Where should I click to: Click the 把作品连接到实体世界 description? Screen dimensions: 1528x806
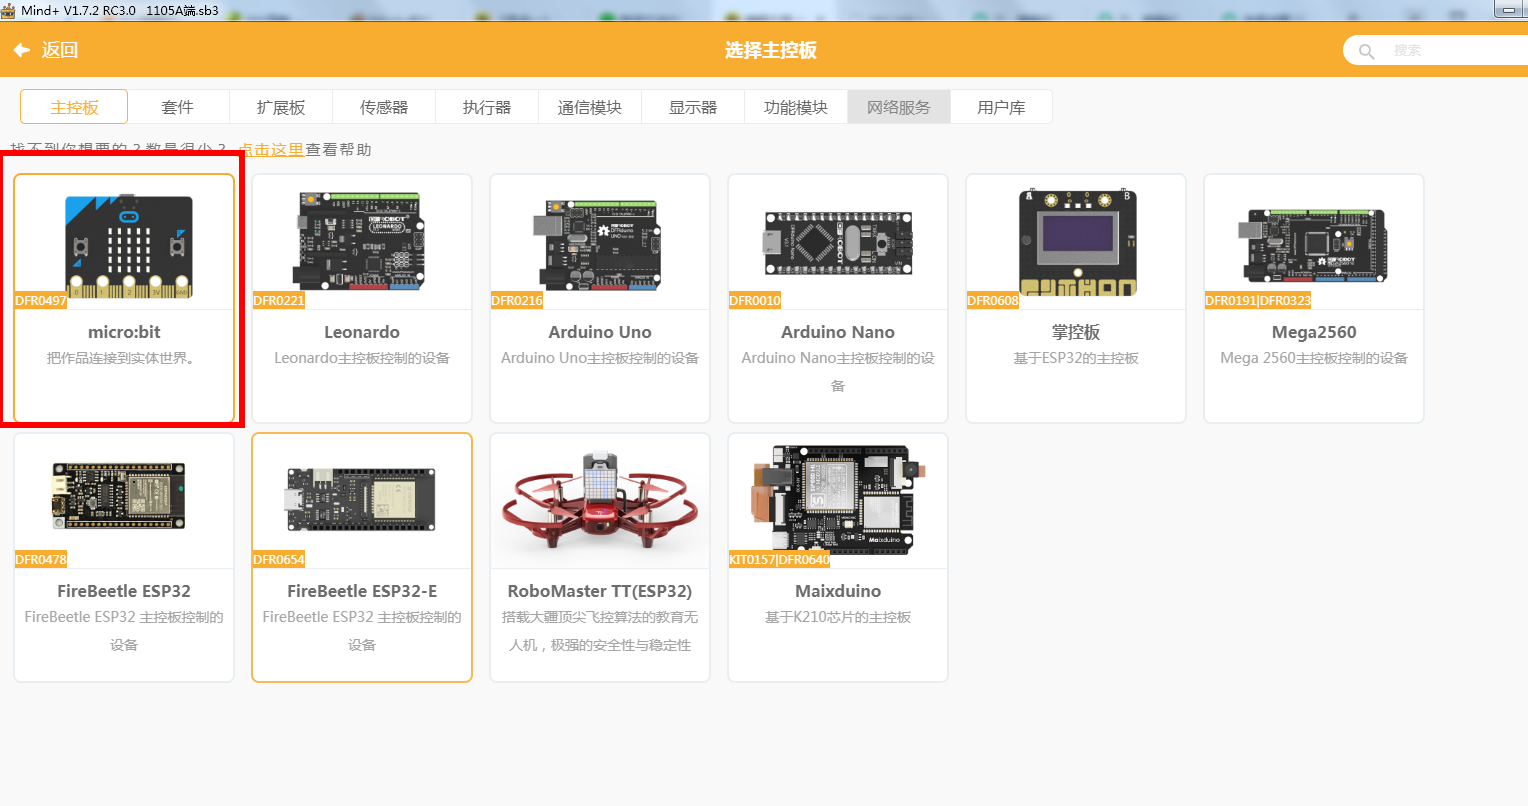(121, 358)
